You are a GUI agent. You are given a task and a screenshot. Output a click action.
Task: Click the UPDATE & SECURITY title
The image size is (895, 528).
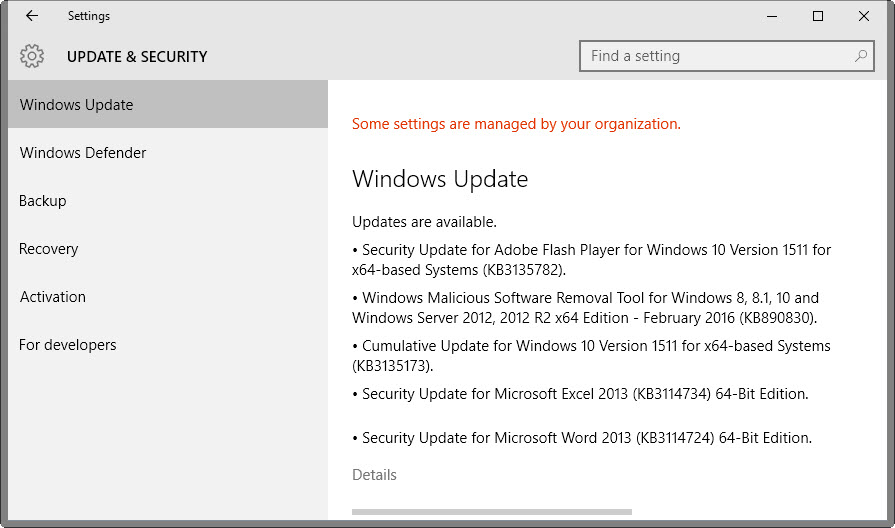[137, 57]
